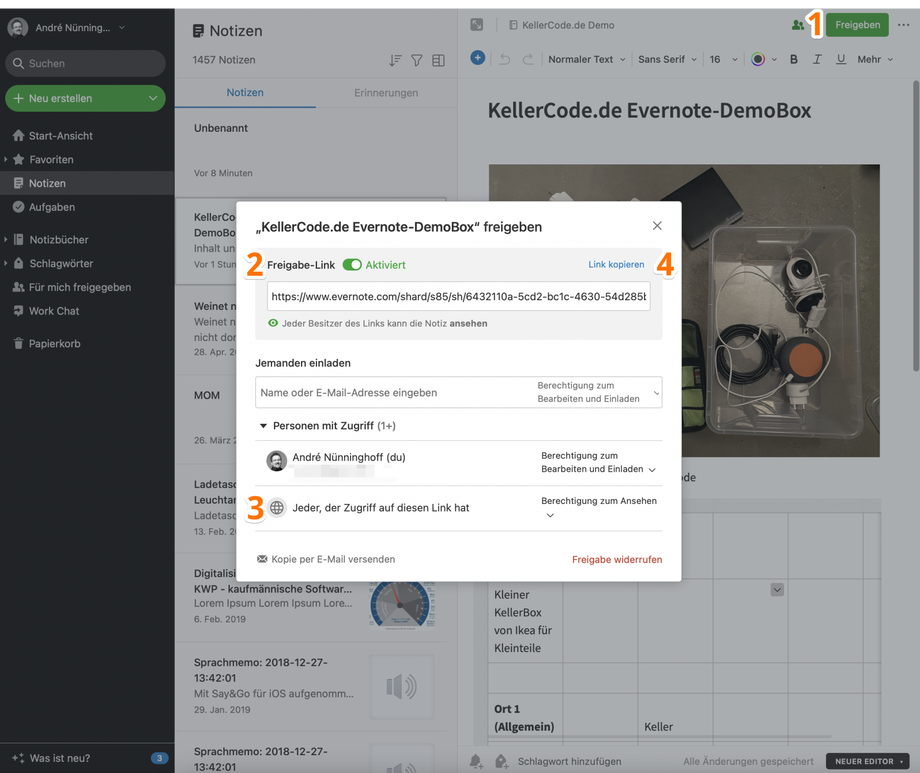Viewport: 920px width, 773px height.
Task: Close the freigeben dialog
Action: tap(657, 226)
